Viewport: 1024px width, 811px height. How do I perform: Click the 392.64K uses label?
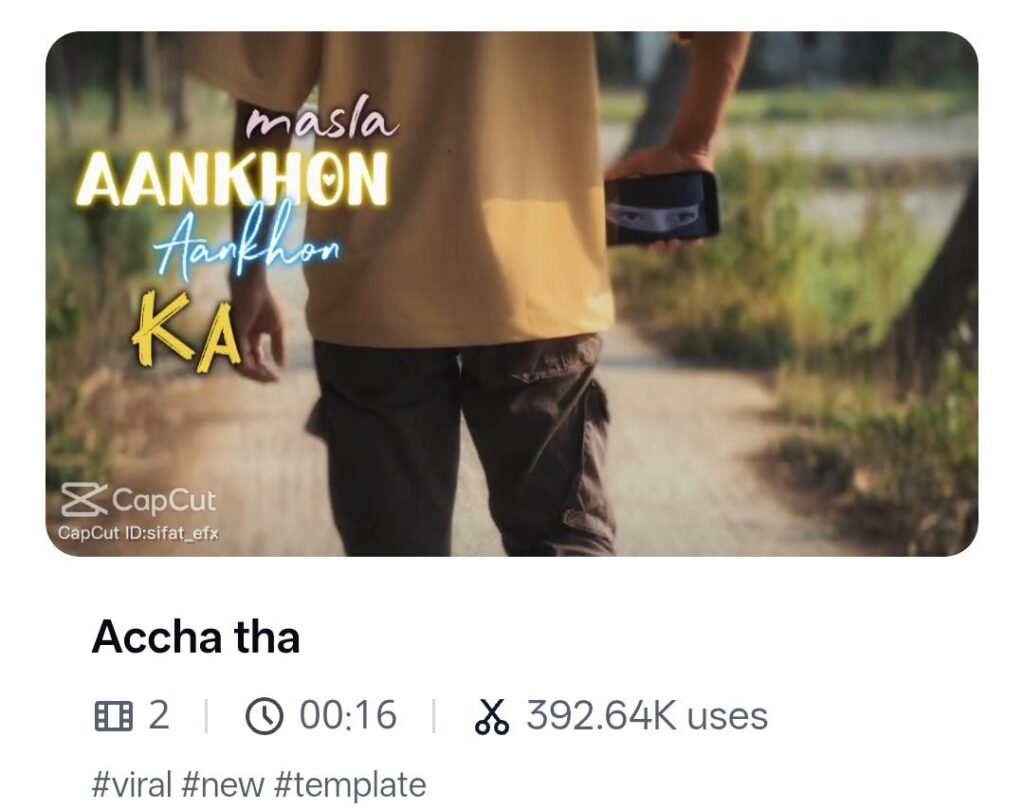(x=647, y=716)
